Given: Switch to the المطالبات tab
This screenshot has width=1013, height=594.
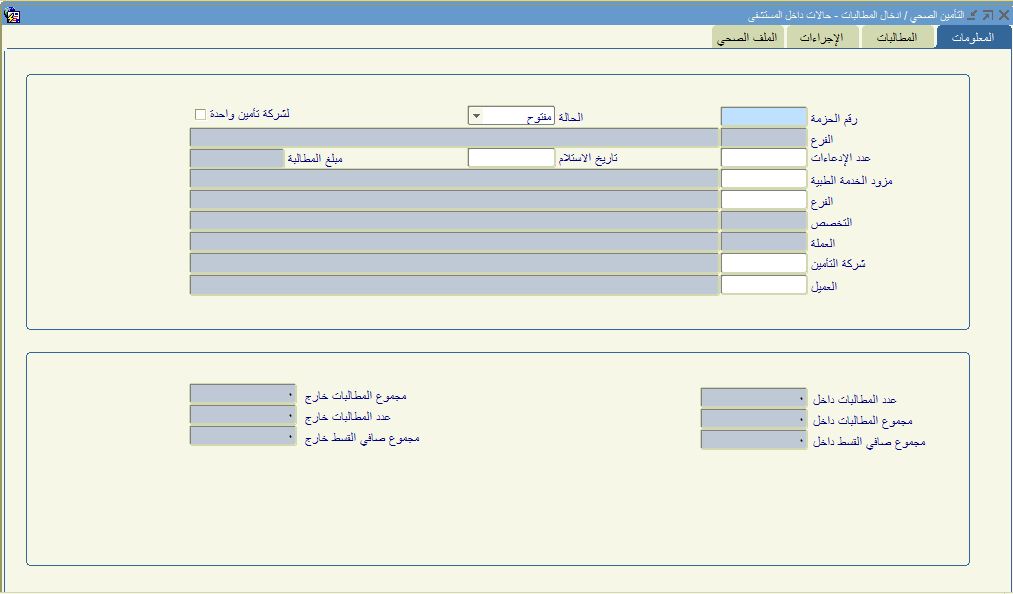Looking at the screenshot, I should pyautogui.click(x=896, y=38).
